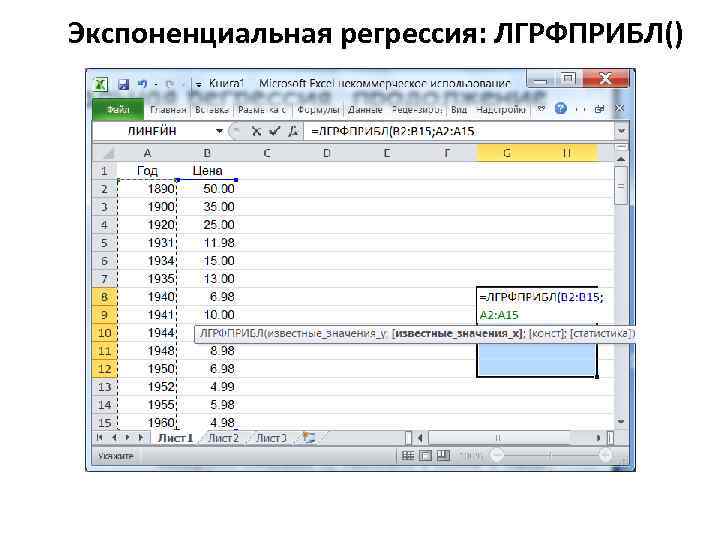
Task: Switch to the Лист2 sheet tab
Action: 223,438
